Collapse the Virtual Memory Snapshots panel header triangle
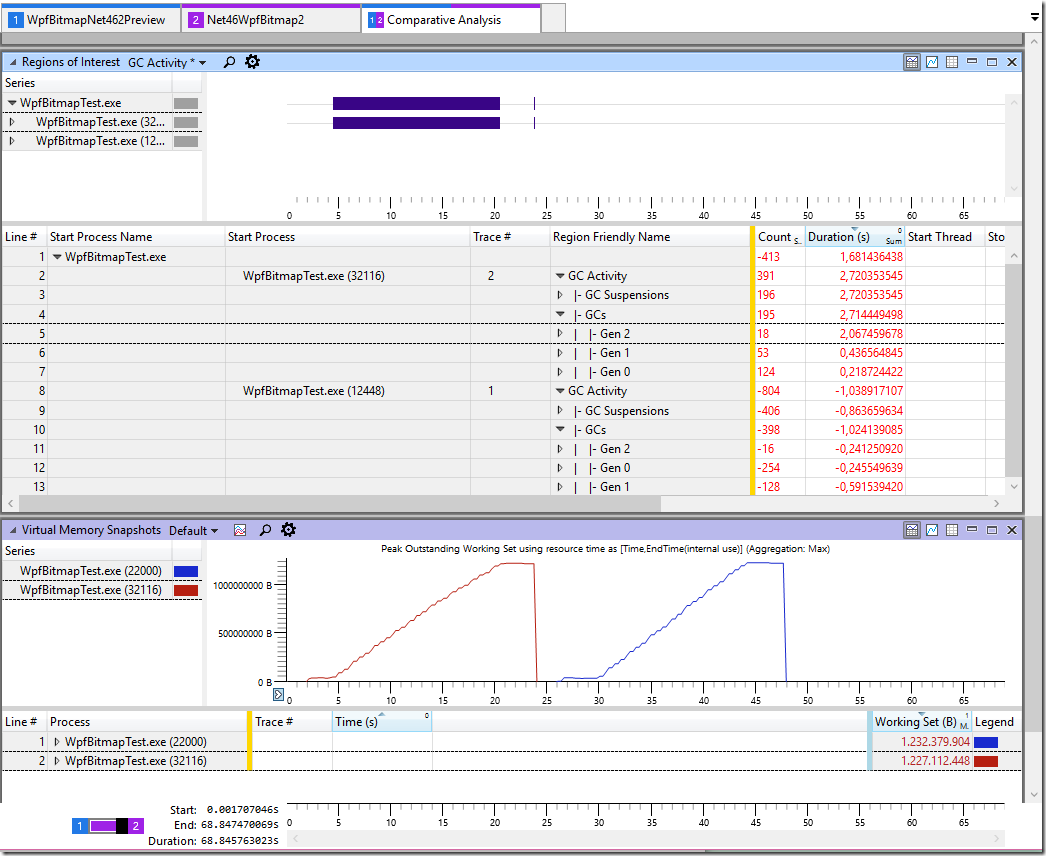 12,530
